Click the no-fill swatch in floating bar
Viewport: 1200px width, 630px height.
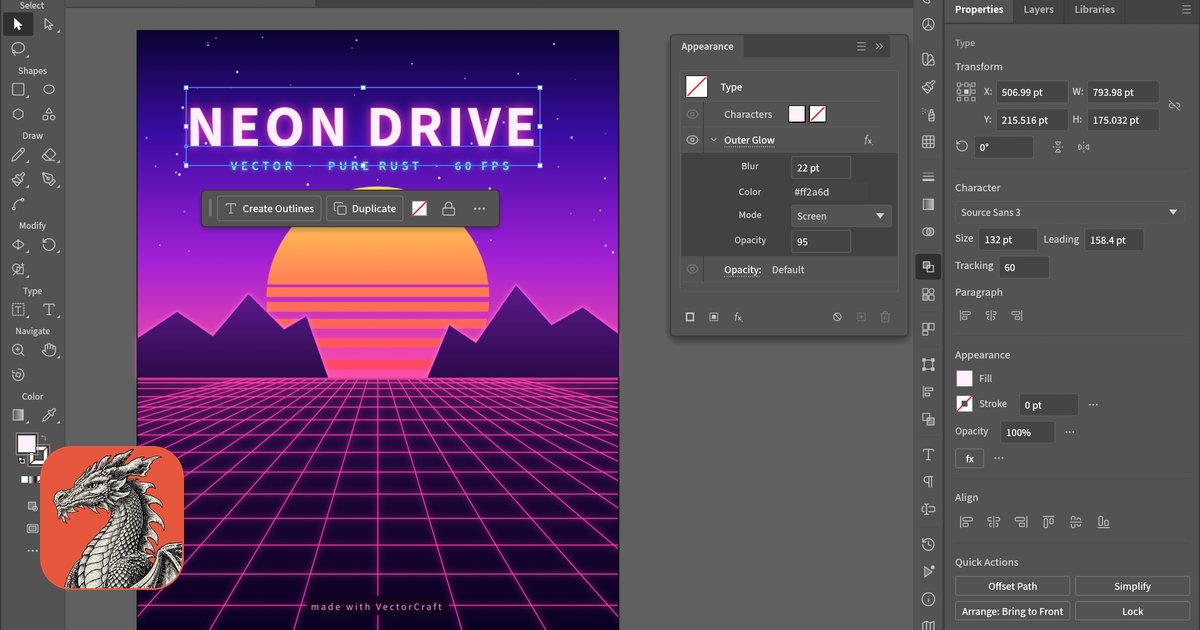pyautogui.click(x=420, y=208)
